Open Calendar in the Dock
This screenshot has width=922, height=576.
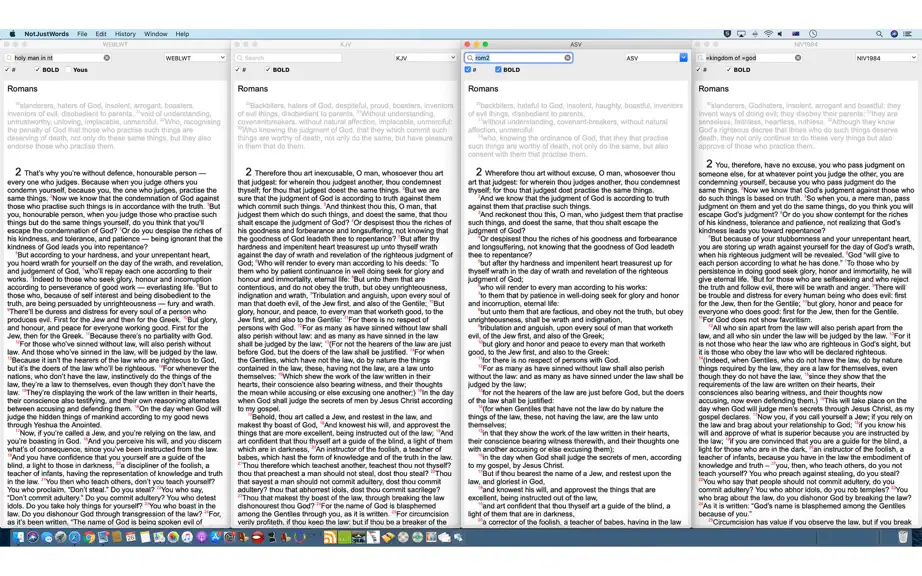click(131, 537)
